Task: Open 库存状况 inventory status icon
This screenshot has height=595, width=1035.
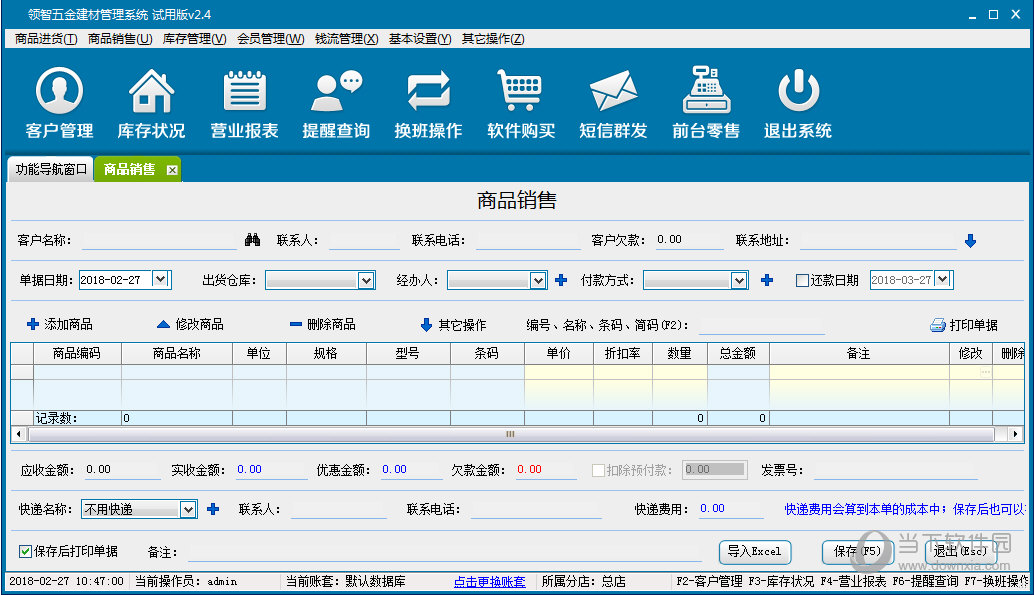Action: [151, 102]
